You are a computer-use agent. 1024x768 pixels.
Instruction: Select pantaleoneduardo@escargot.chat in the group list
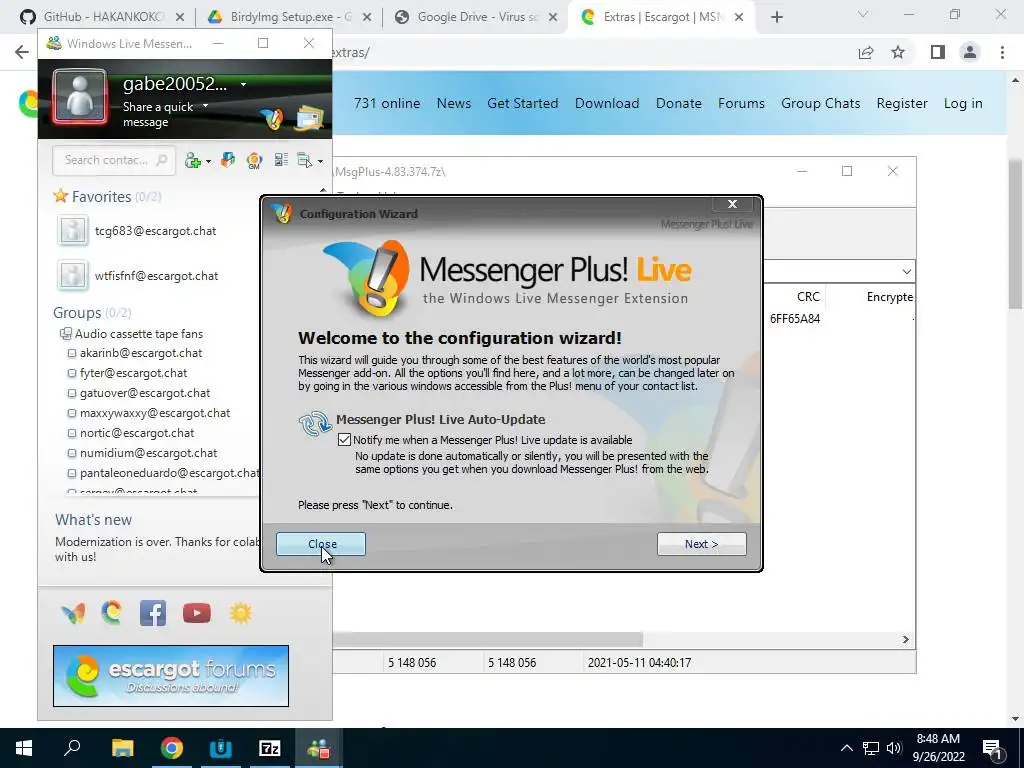pyautogui.click(x=169, y=473)
